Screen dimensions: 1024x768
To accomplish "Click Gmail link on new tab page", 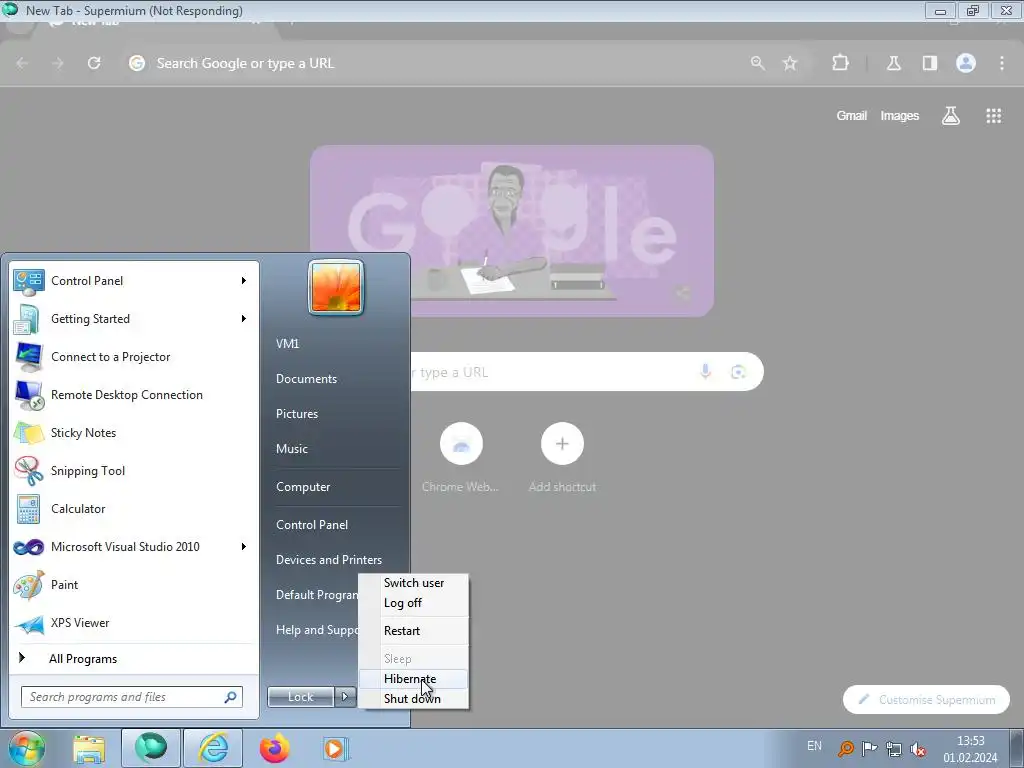I will coord(852,116).
